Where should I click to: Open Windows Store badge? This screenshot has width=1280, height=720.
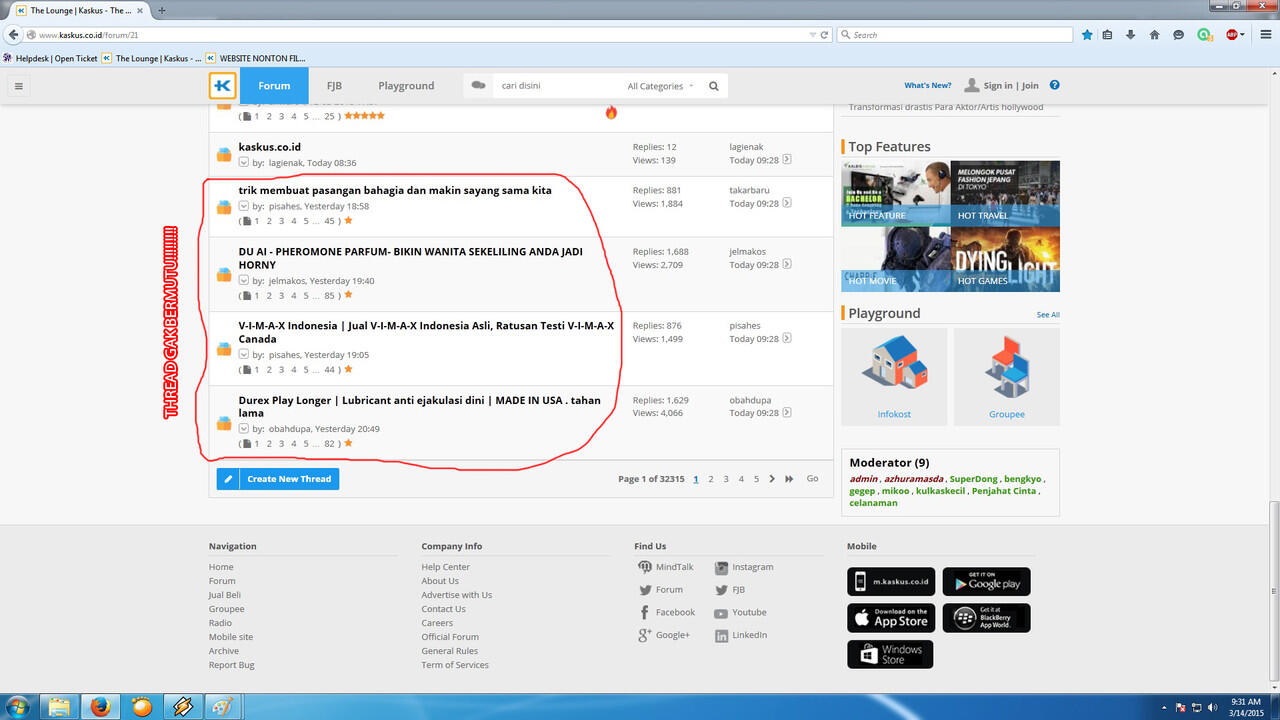tap(890, 655)
